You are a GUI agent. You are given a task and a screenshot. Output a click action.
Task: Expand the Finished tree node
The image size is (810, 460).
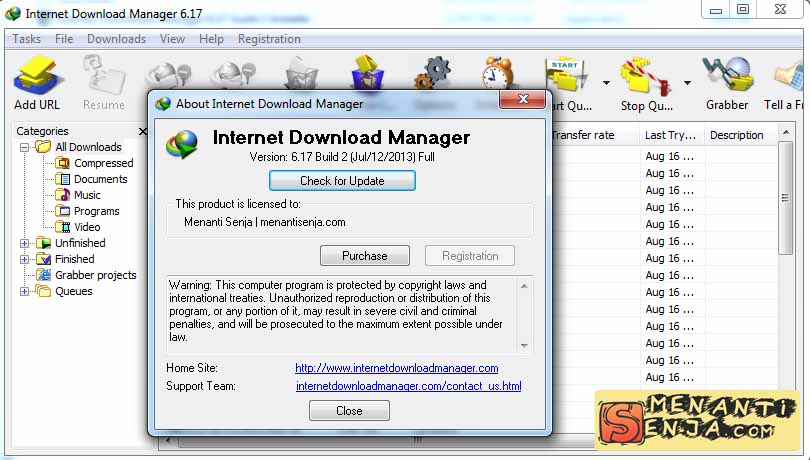[x=24, y=259]
